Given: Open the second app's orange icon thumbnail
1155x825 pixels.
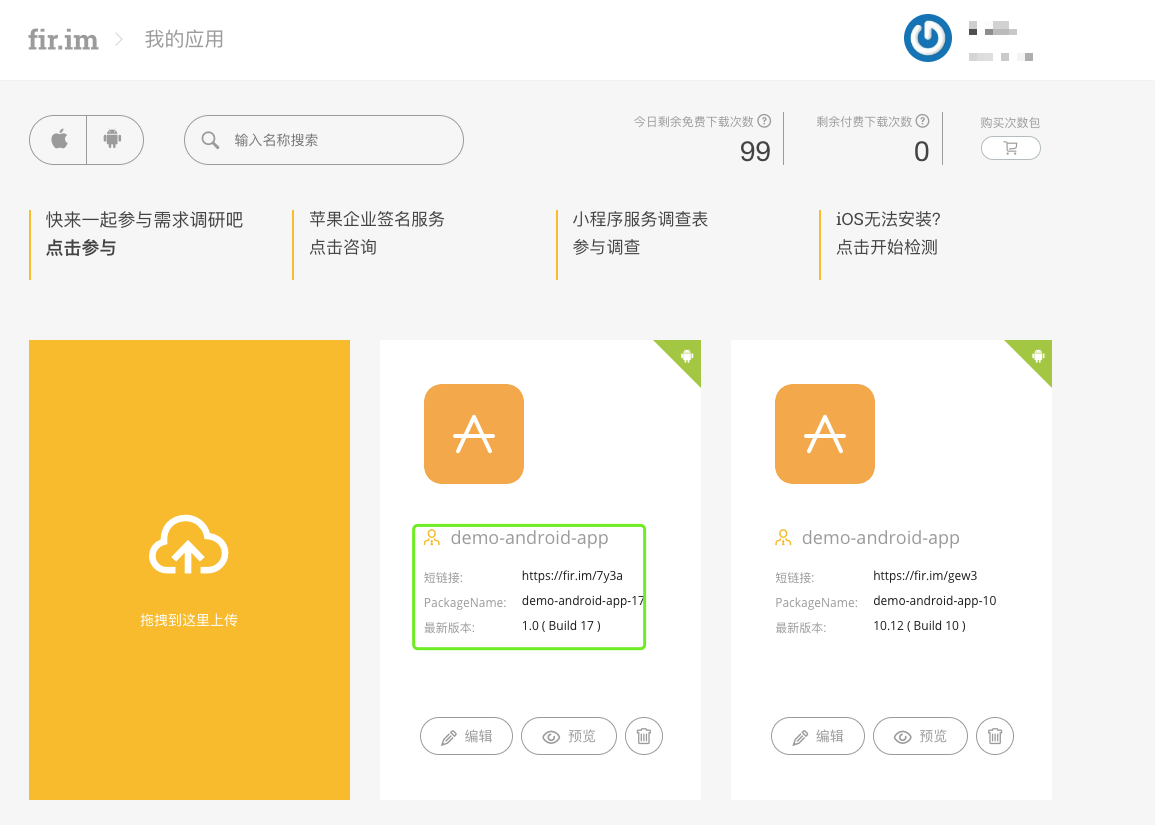Looking at the screenshot, I should (x=825, y=434).
